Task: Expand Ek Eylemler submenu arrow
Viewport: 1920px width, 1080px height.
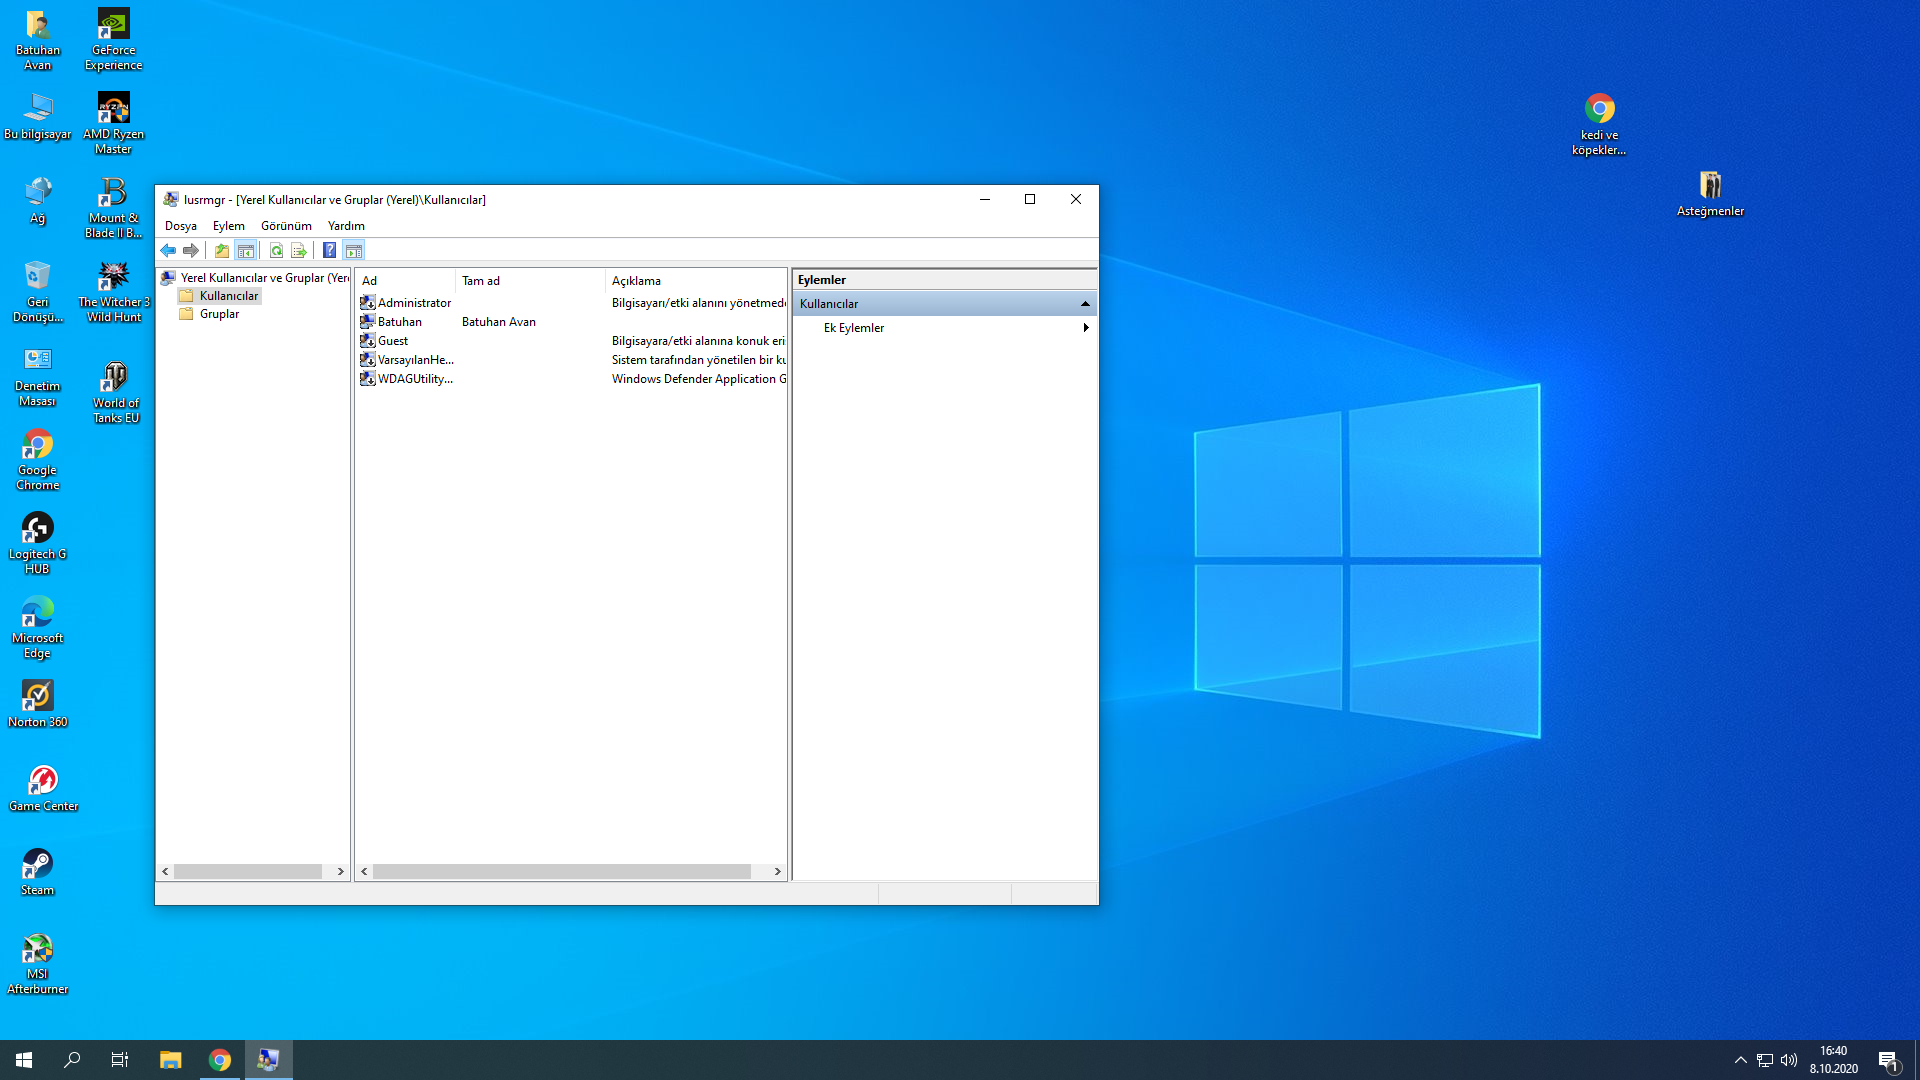Action: (x=1085, y=328)
